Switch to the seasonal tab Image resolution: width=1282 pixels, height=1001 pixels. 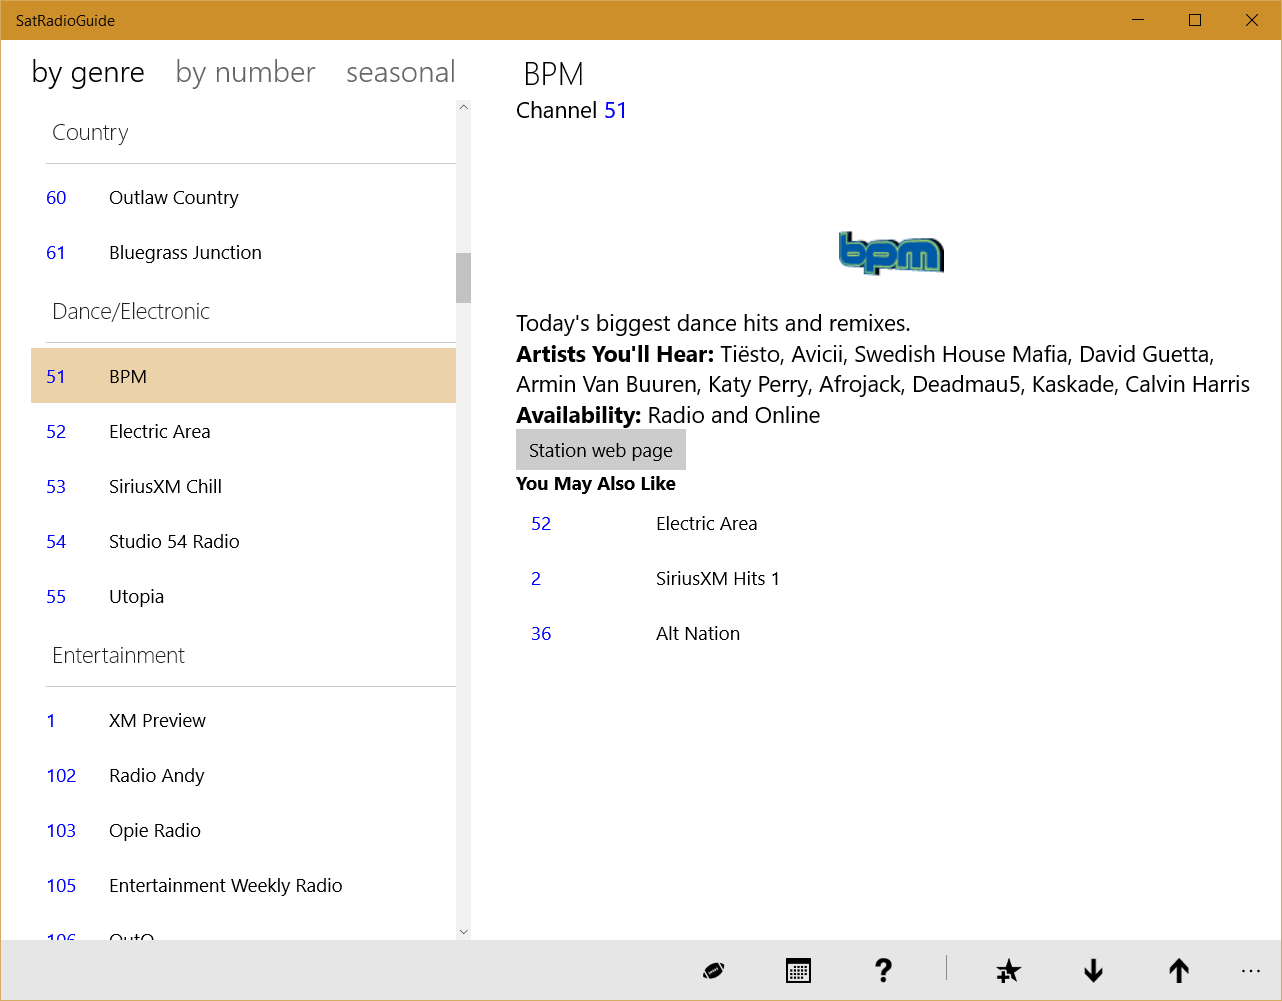(x=400, y=73)
